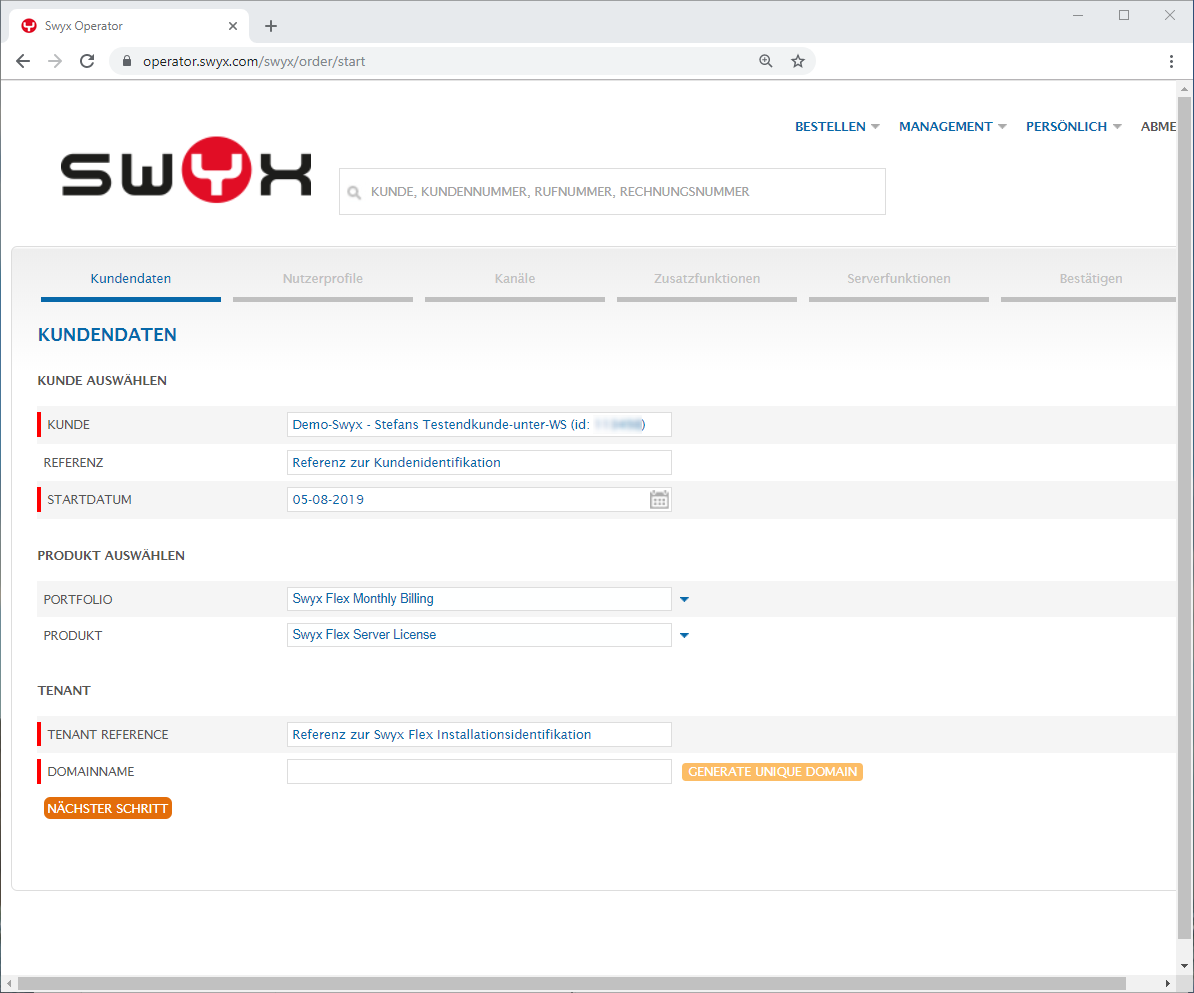Screen dimensions: 1194x993
Task: Click the Produkt field Swyx Flex Server License
Action: 479,634
